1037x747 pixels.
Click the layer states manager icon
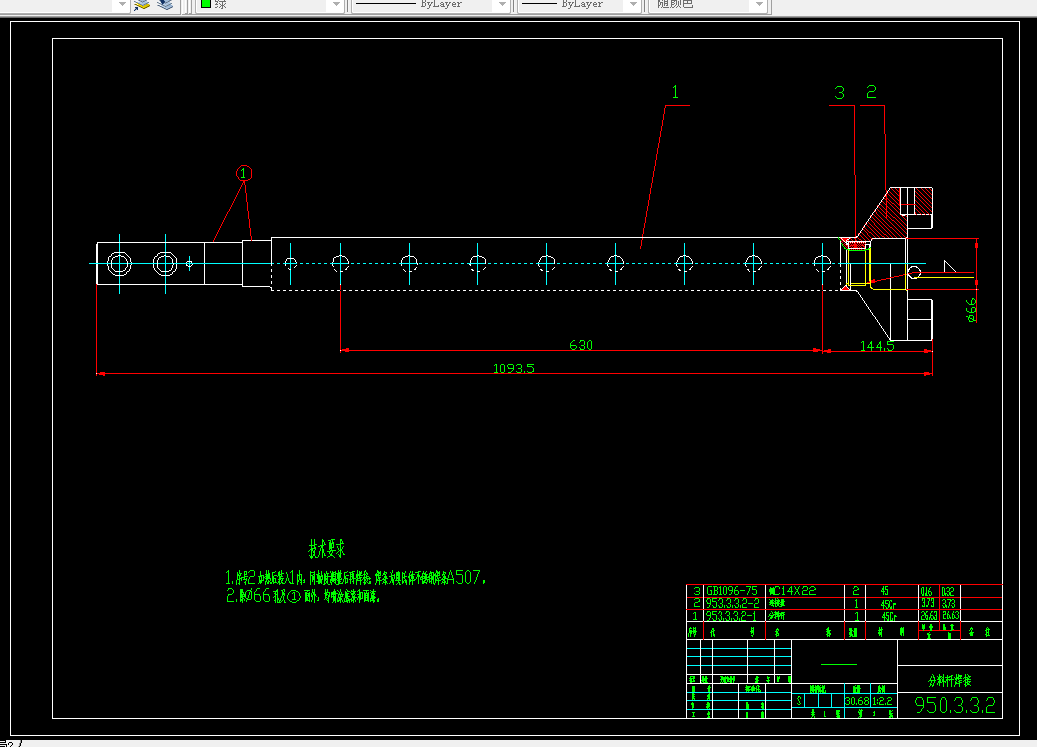pyautogui.click(x=142, y=5)
